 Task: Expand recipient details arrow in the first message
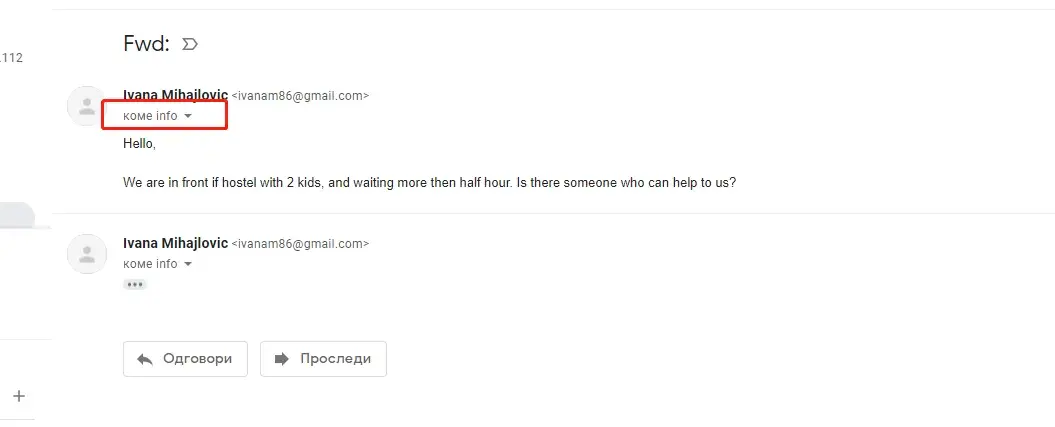point(188,116)
